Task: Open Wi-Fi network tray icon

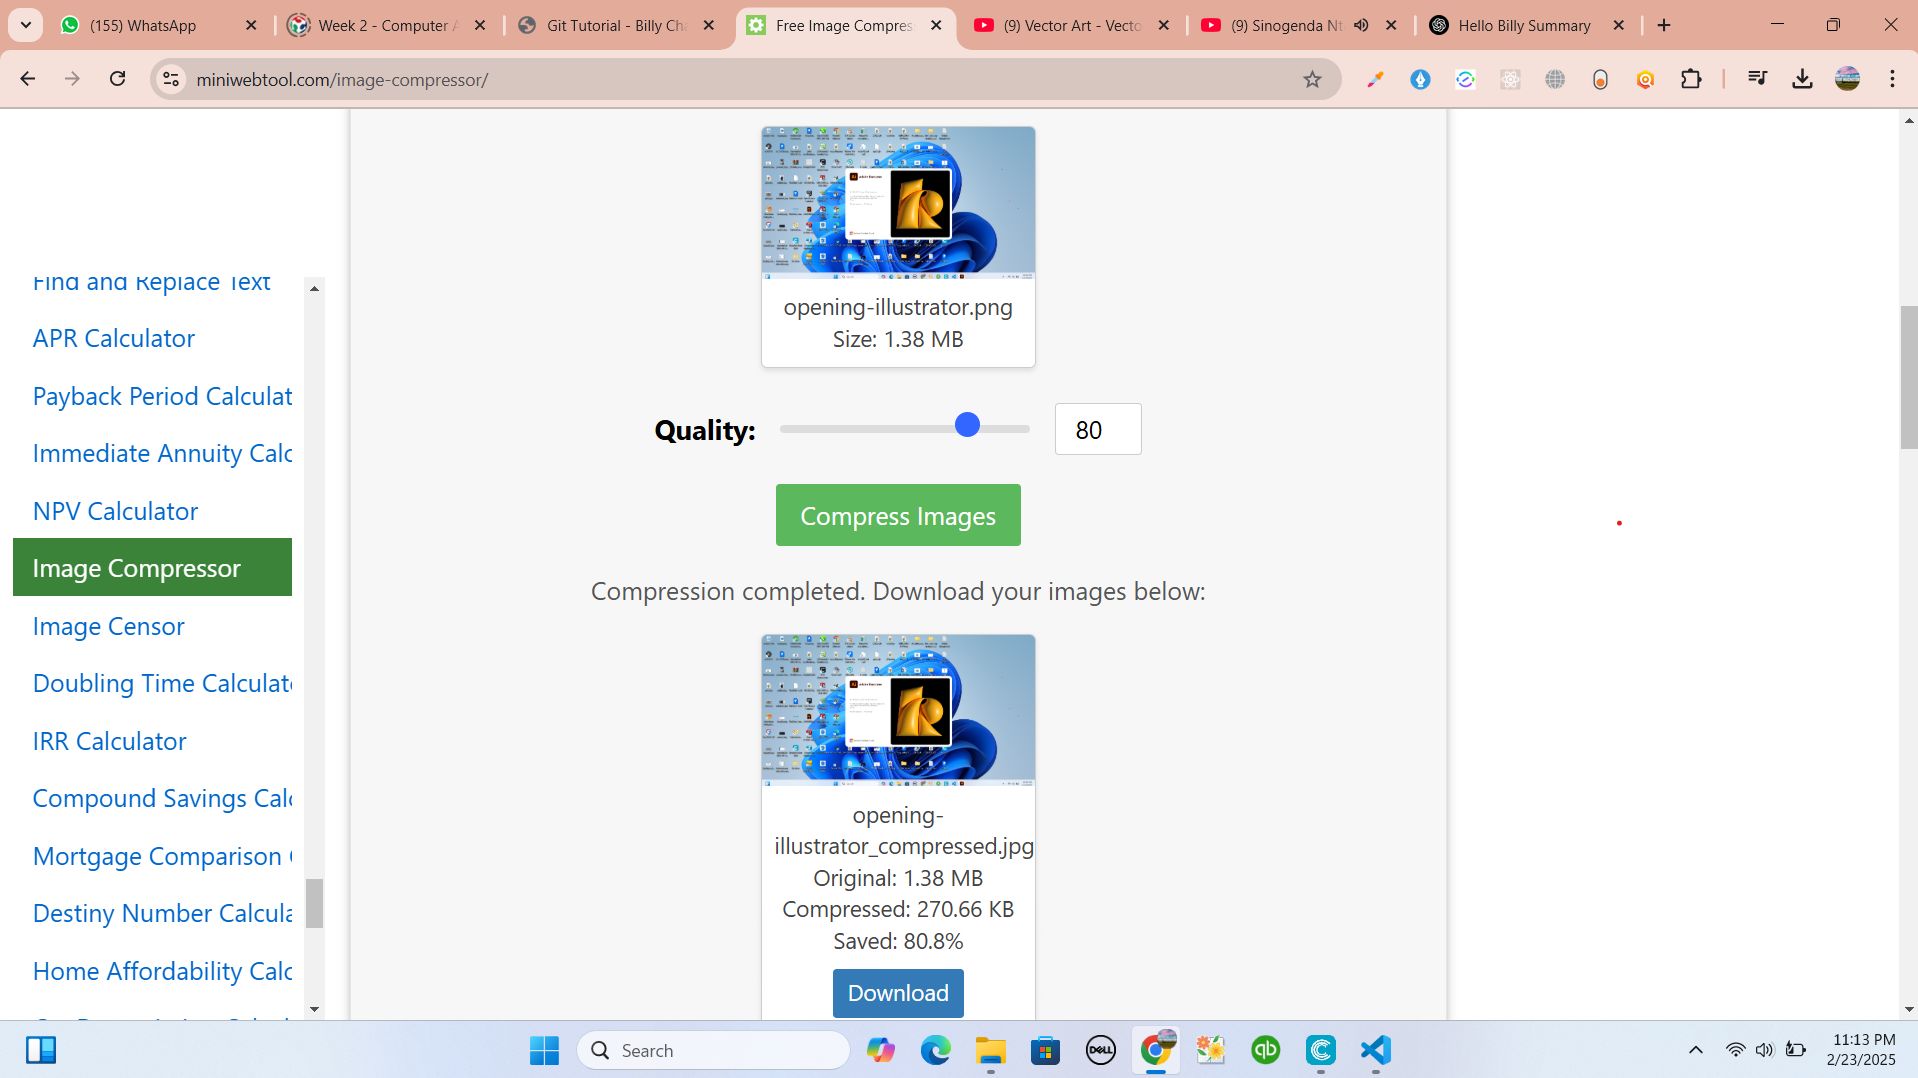Action: click(x=1735, y=1050)
